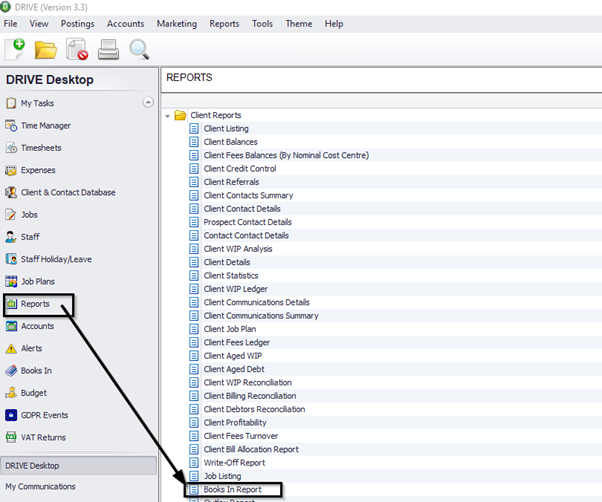Select Client Contact Details report

pos(242,209)
